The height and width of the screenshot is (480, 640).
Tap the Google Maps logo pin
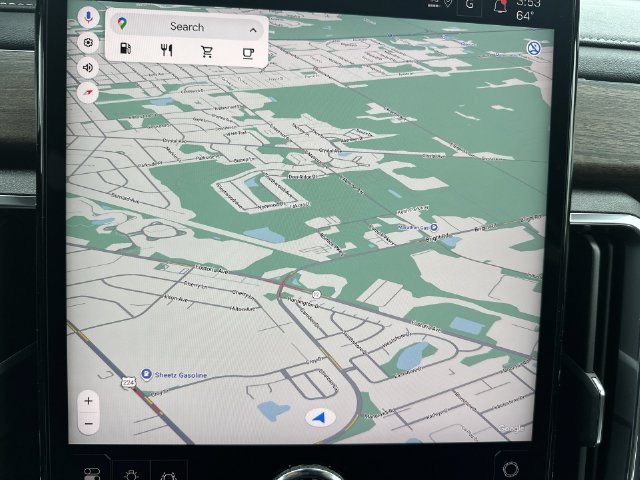coord(122,23)
